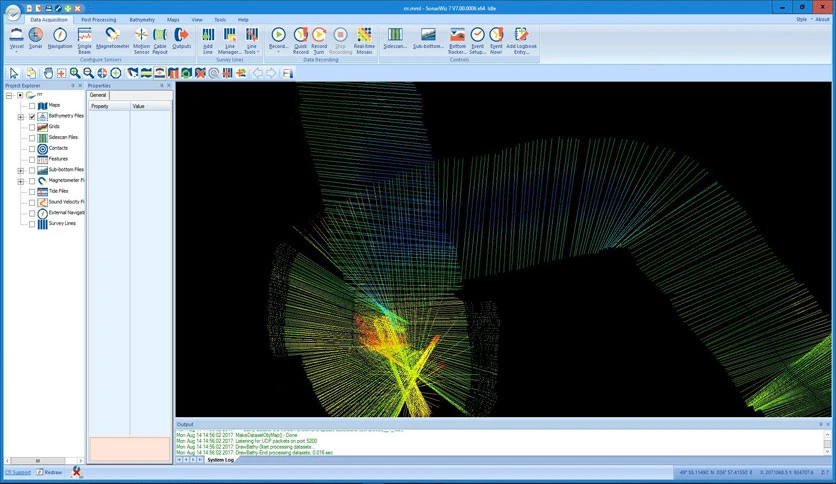Click Project Explorer horizontal scrollbar
836x484 pixels.
(x=44, y=461)
